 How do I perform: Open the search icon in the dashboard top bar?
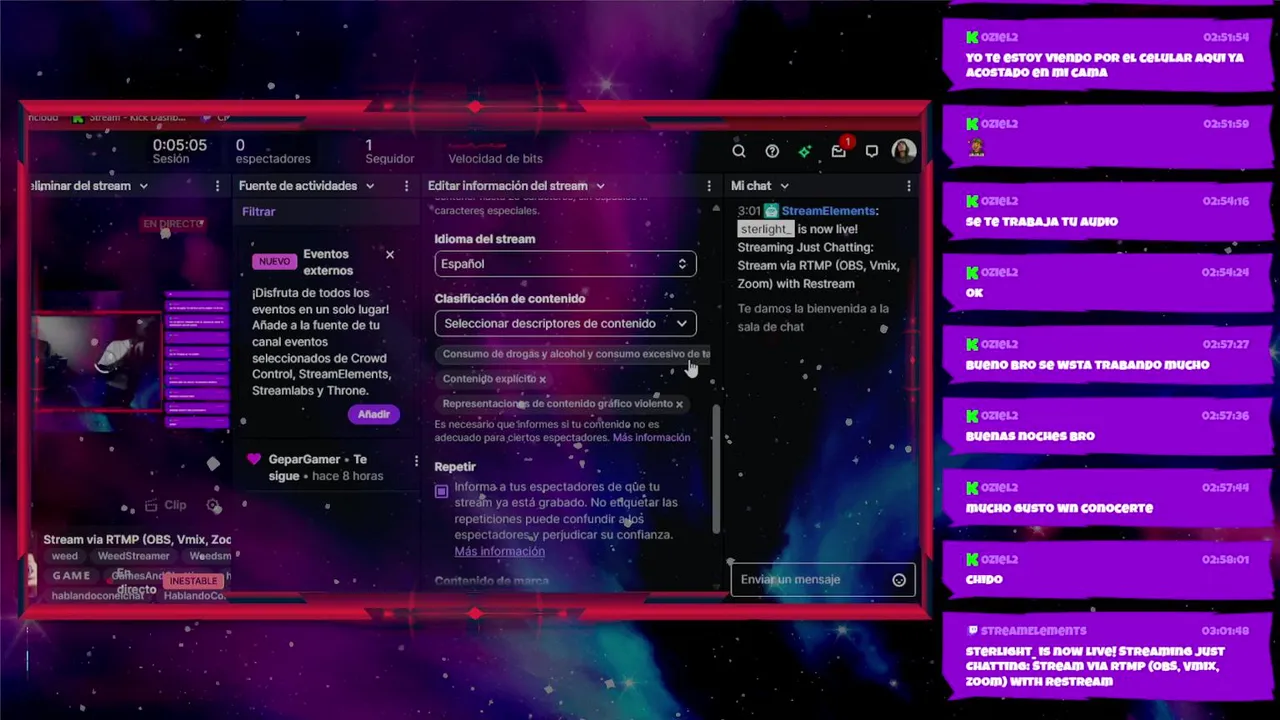[x=739, y=151]
